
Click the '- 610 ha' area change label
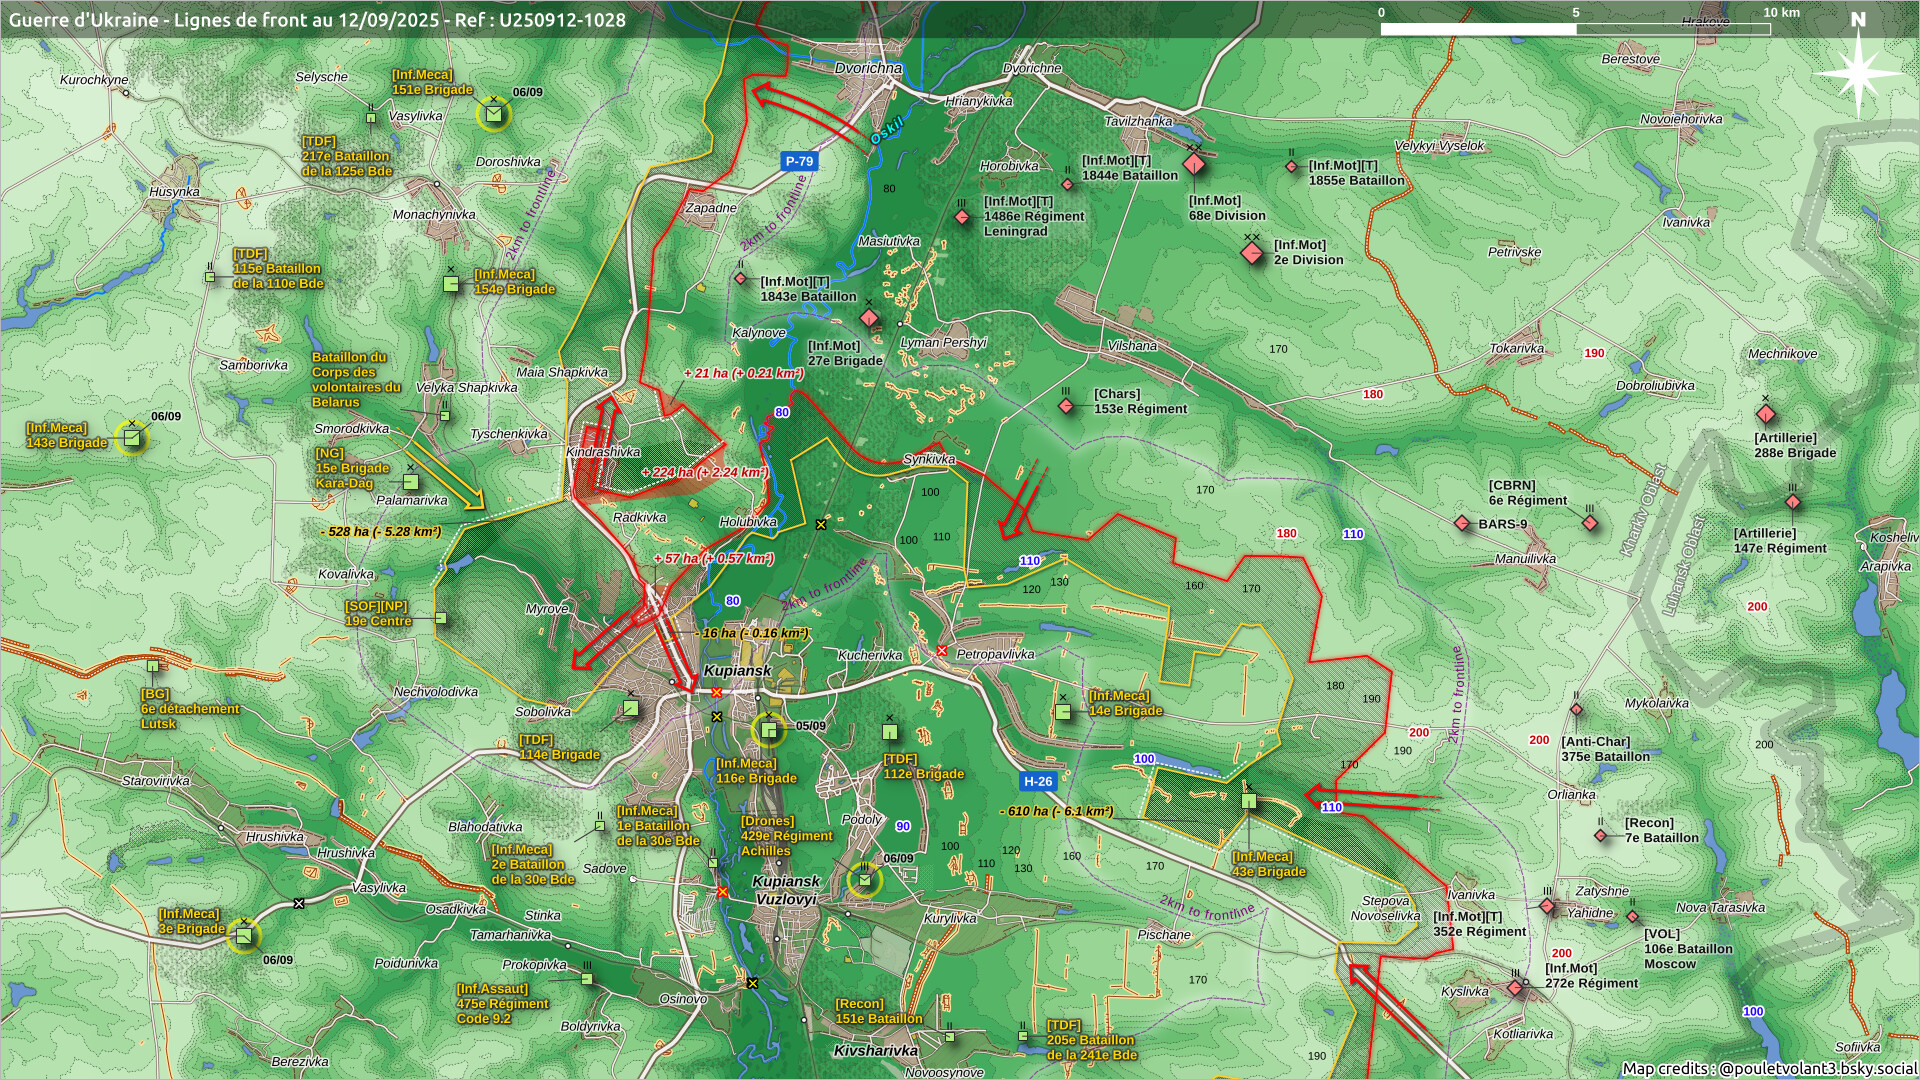[x=1056, y=811]
